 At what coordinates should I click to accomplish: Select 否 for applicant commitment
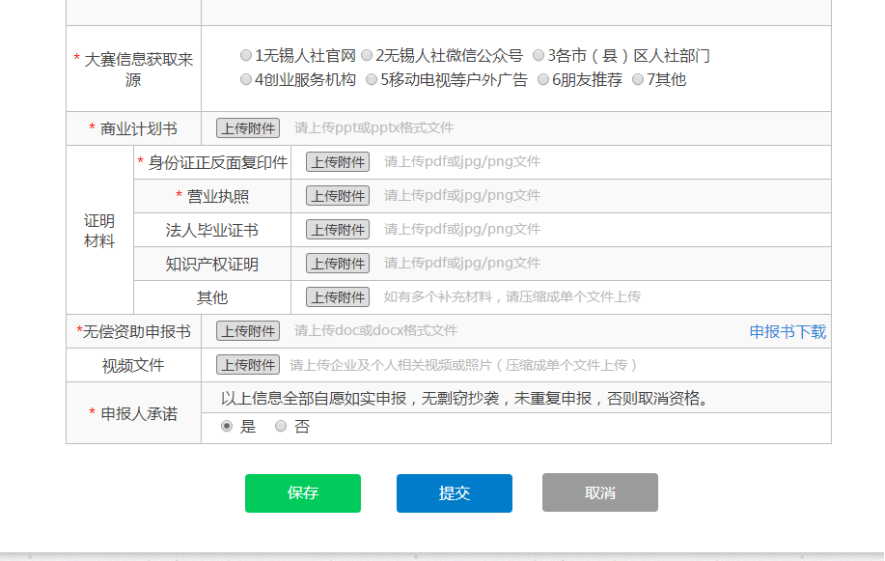pos(281,426)
